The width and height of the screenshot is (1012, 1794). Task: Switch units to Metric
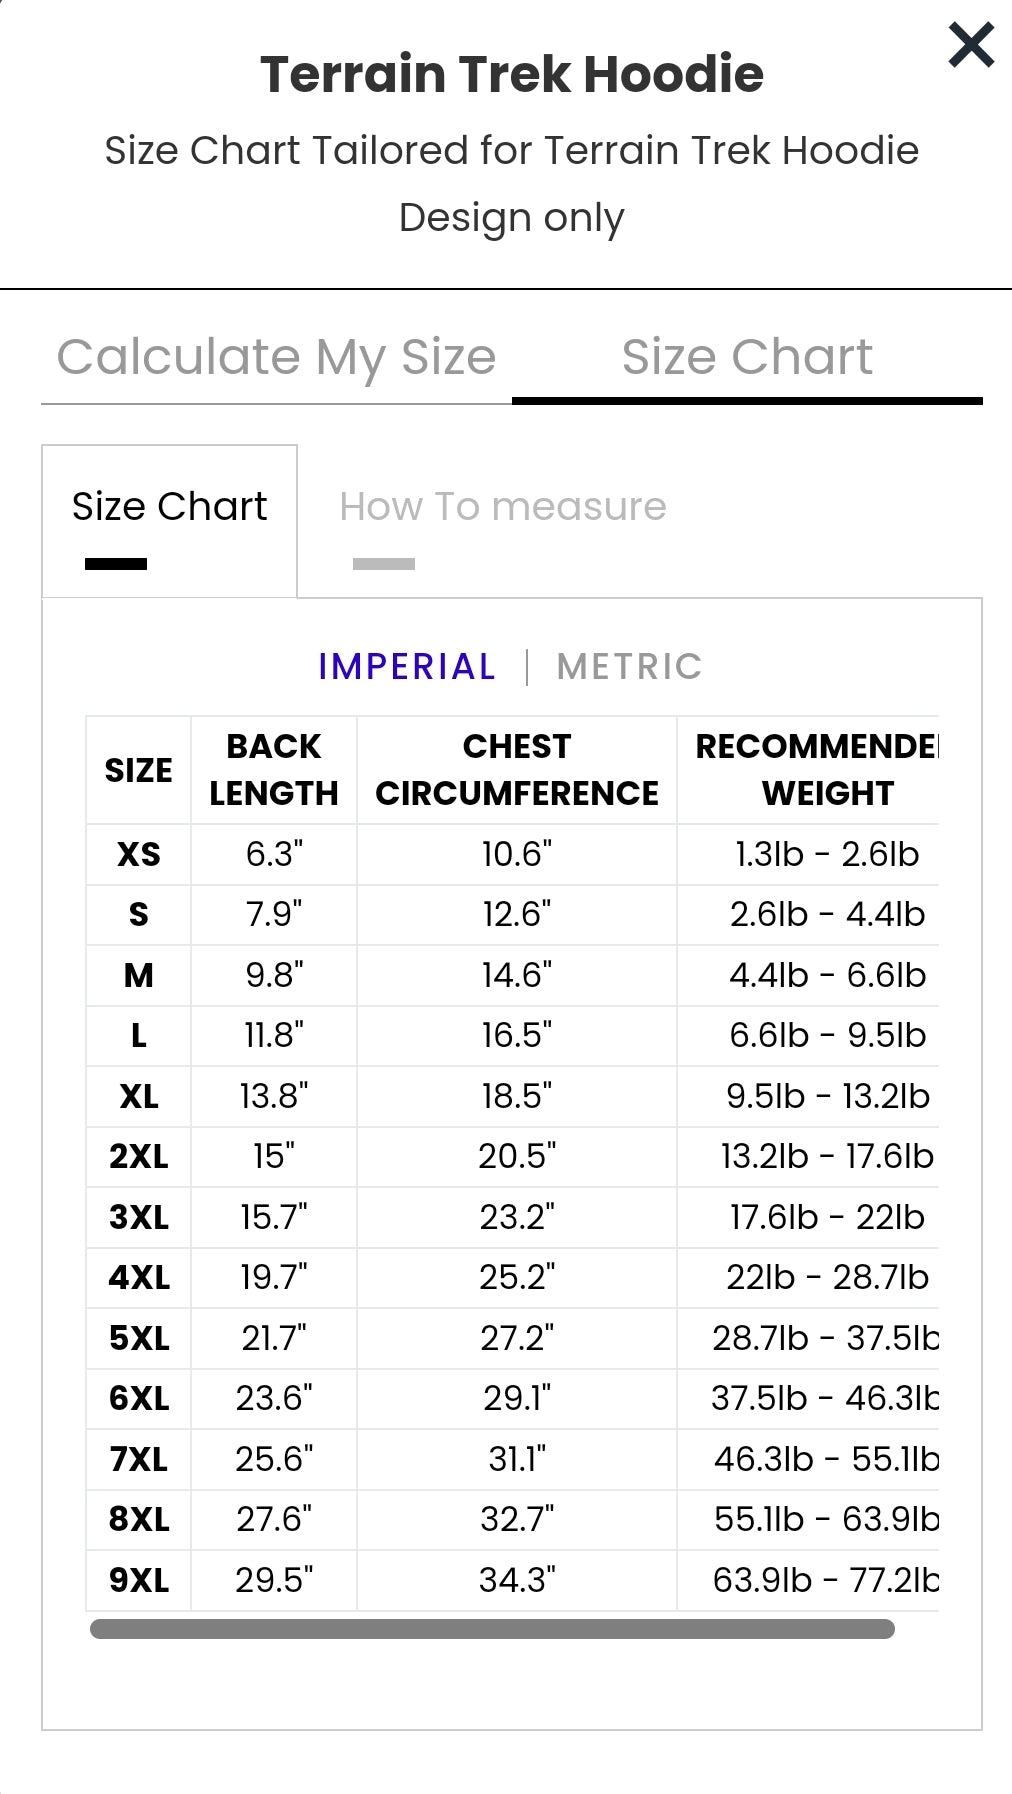(x=629, y=667)
